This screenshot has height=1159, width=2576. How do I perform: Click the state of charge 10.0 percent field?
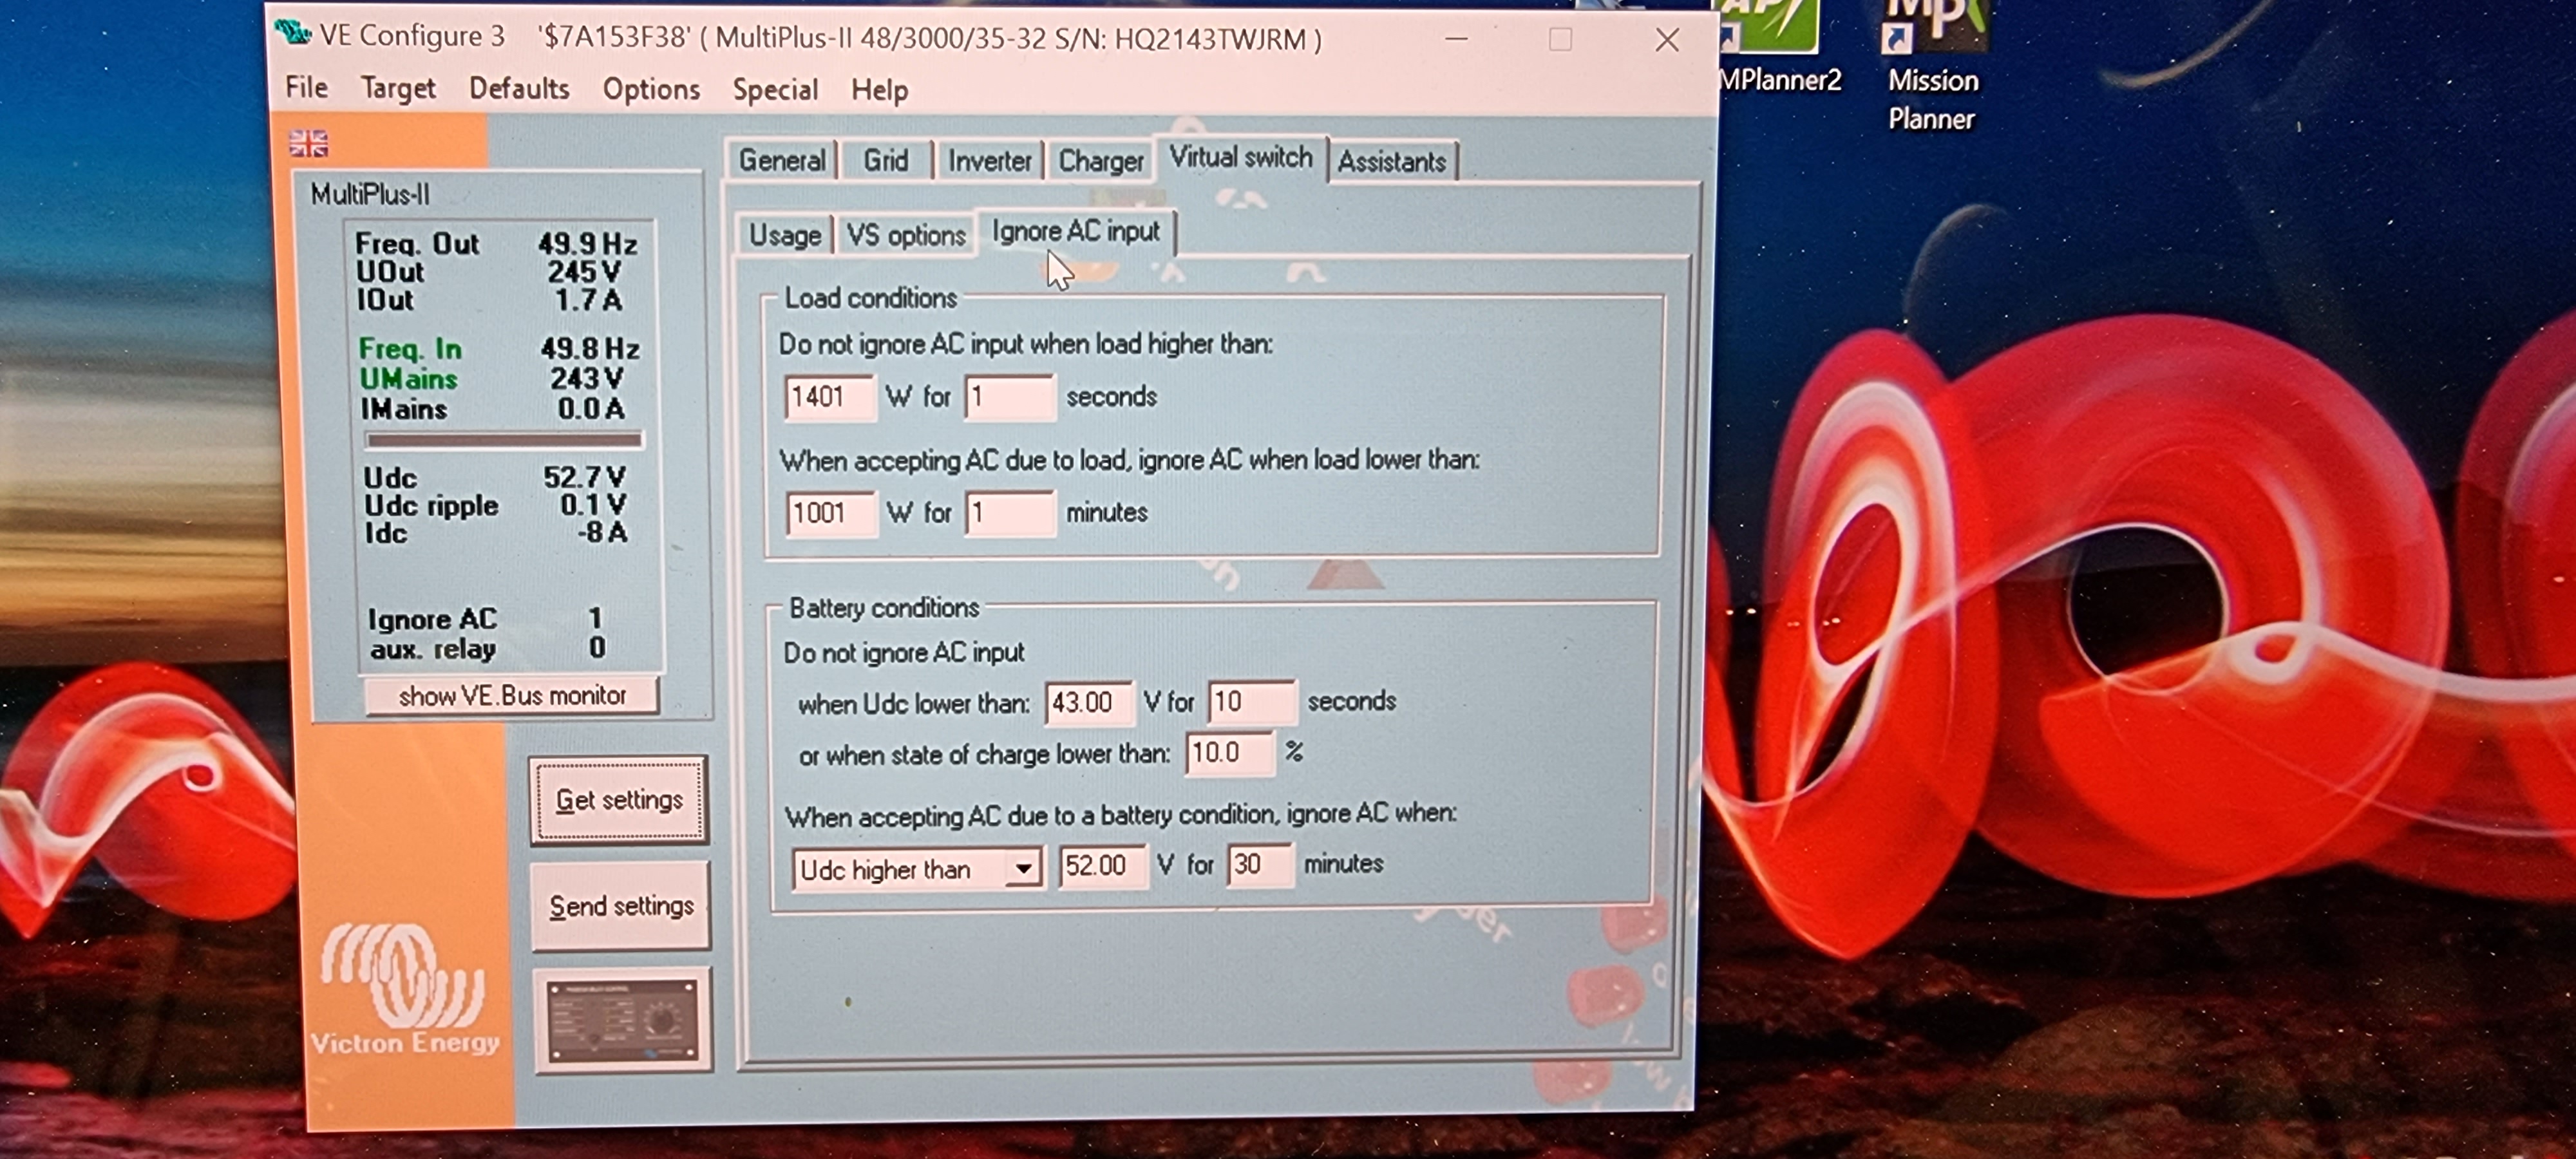tap(1228, 753)
